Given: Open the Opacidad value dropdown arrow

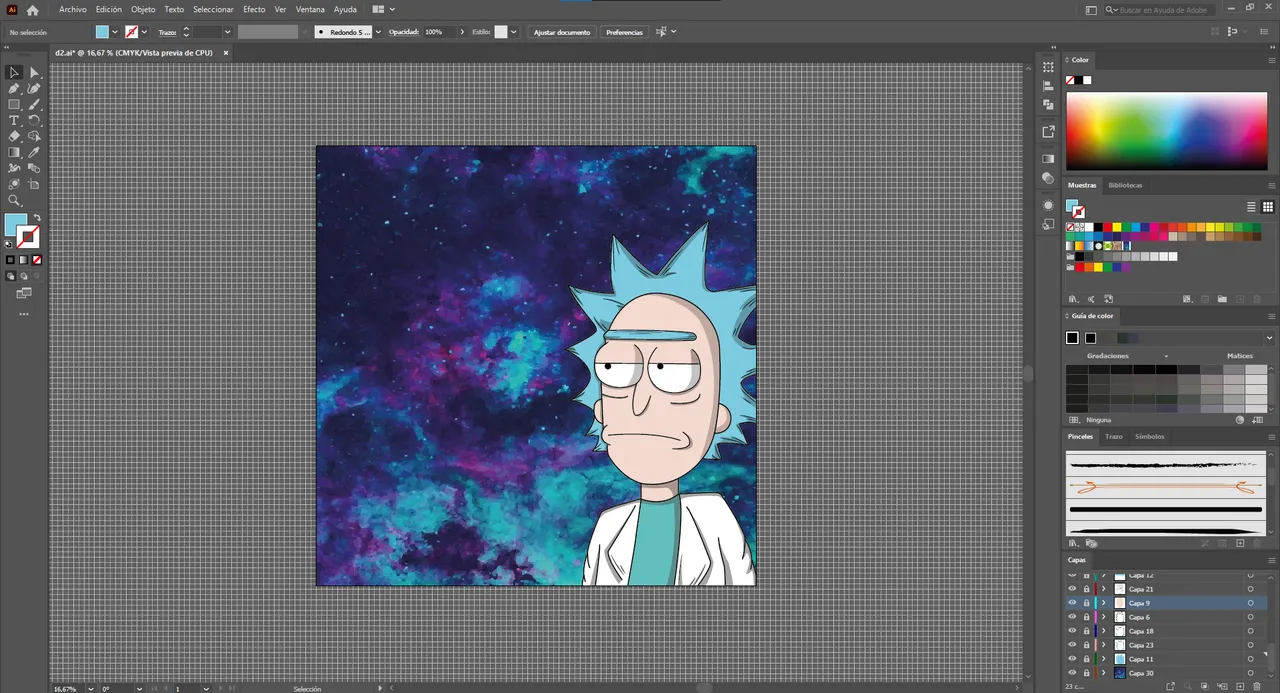Looking at the screenshot, I should tap(462, 32).
